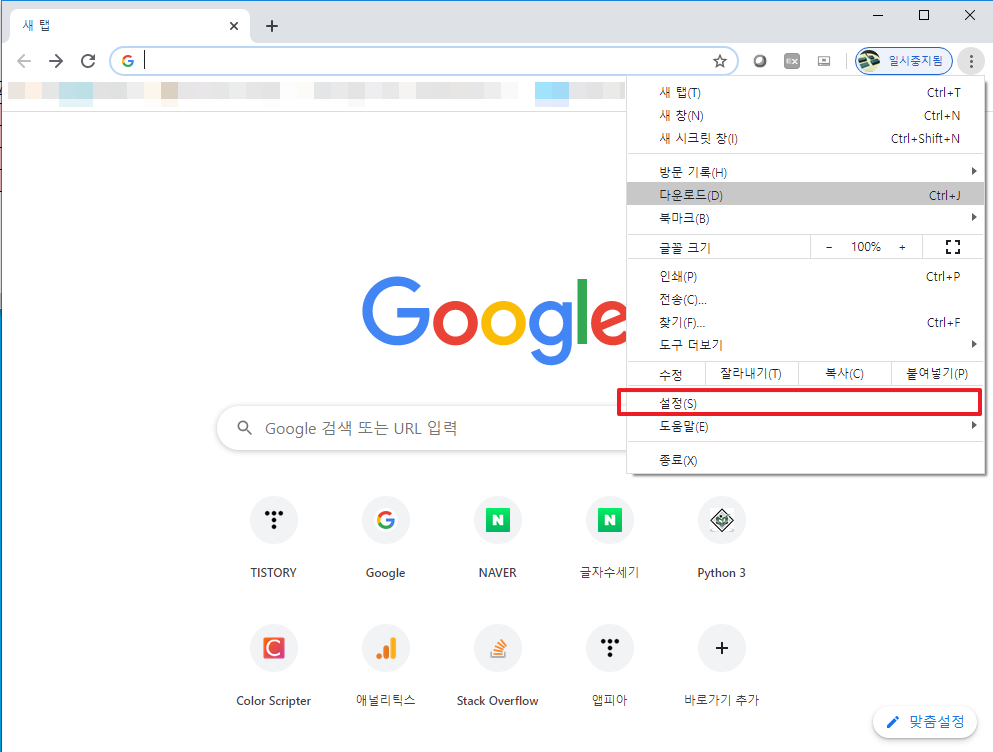Click the 100% zoom value
The width and height of the screenshot is (993, 752).
pyautogui.click(x=865, y=247)
